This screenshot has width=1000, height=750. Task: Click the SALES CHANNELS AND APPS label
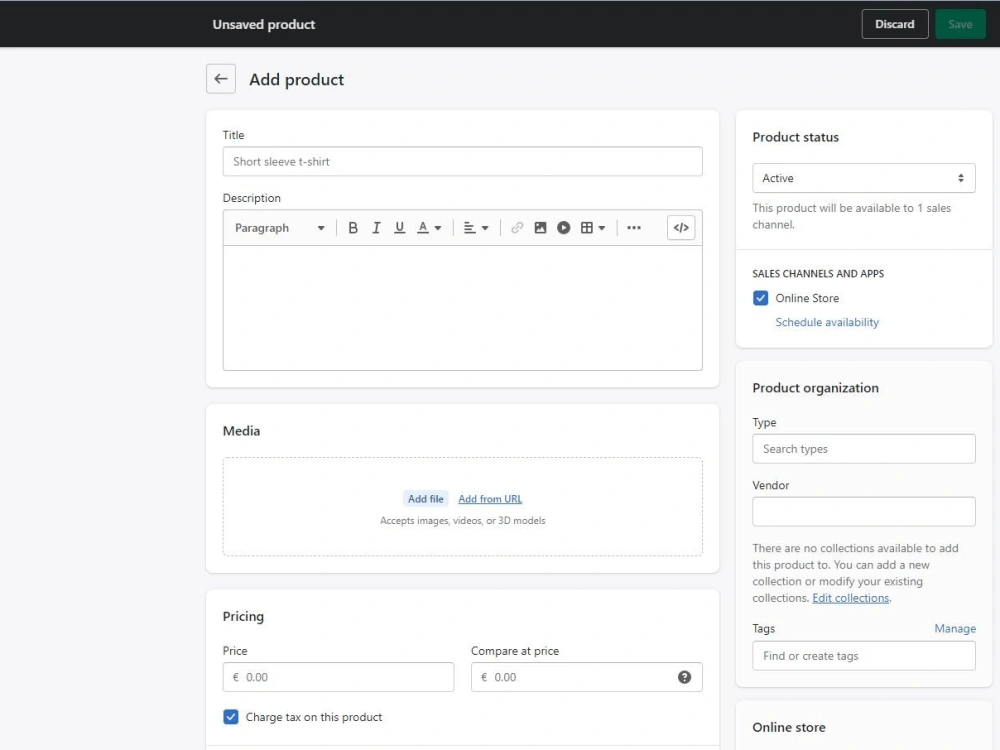point(818,274)
